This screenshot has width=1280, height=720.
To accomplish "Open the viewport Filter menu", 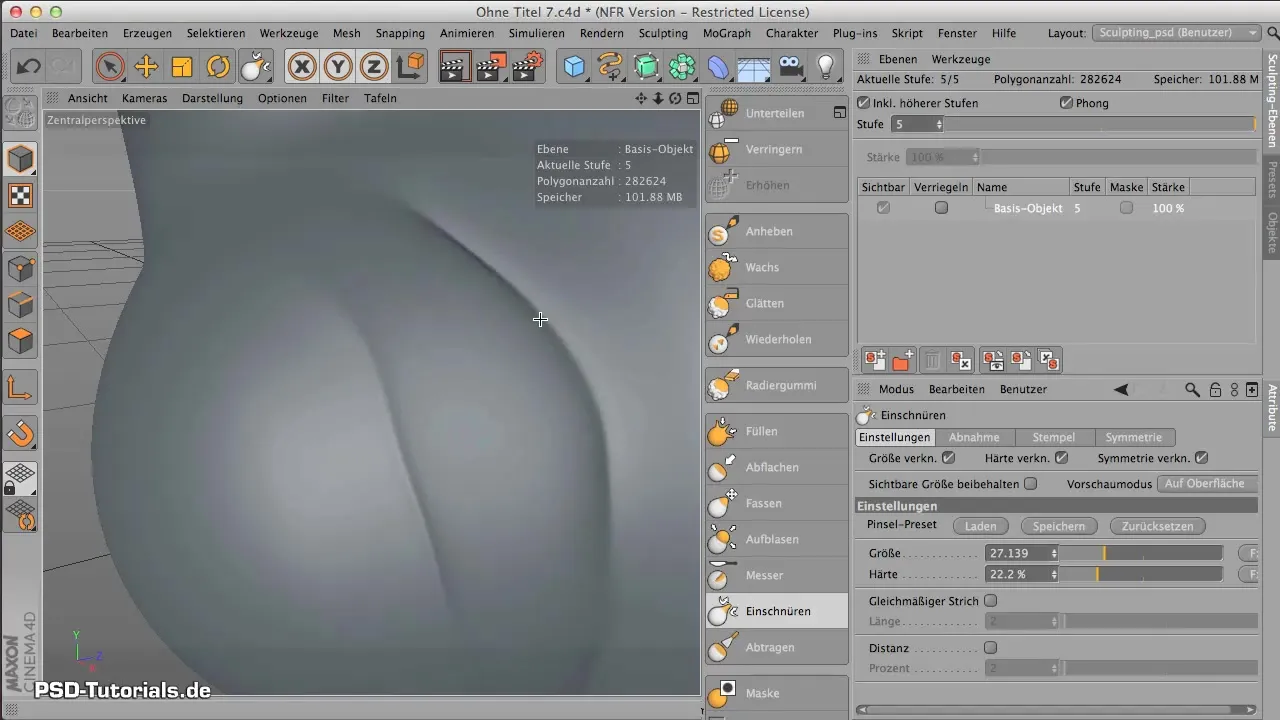I will click(335, 98).
